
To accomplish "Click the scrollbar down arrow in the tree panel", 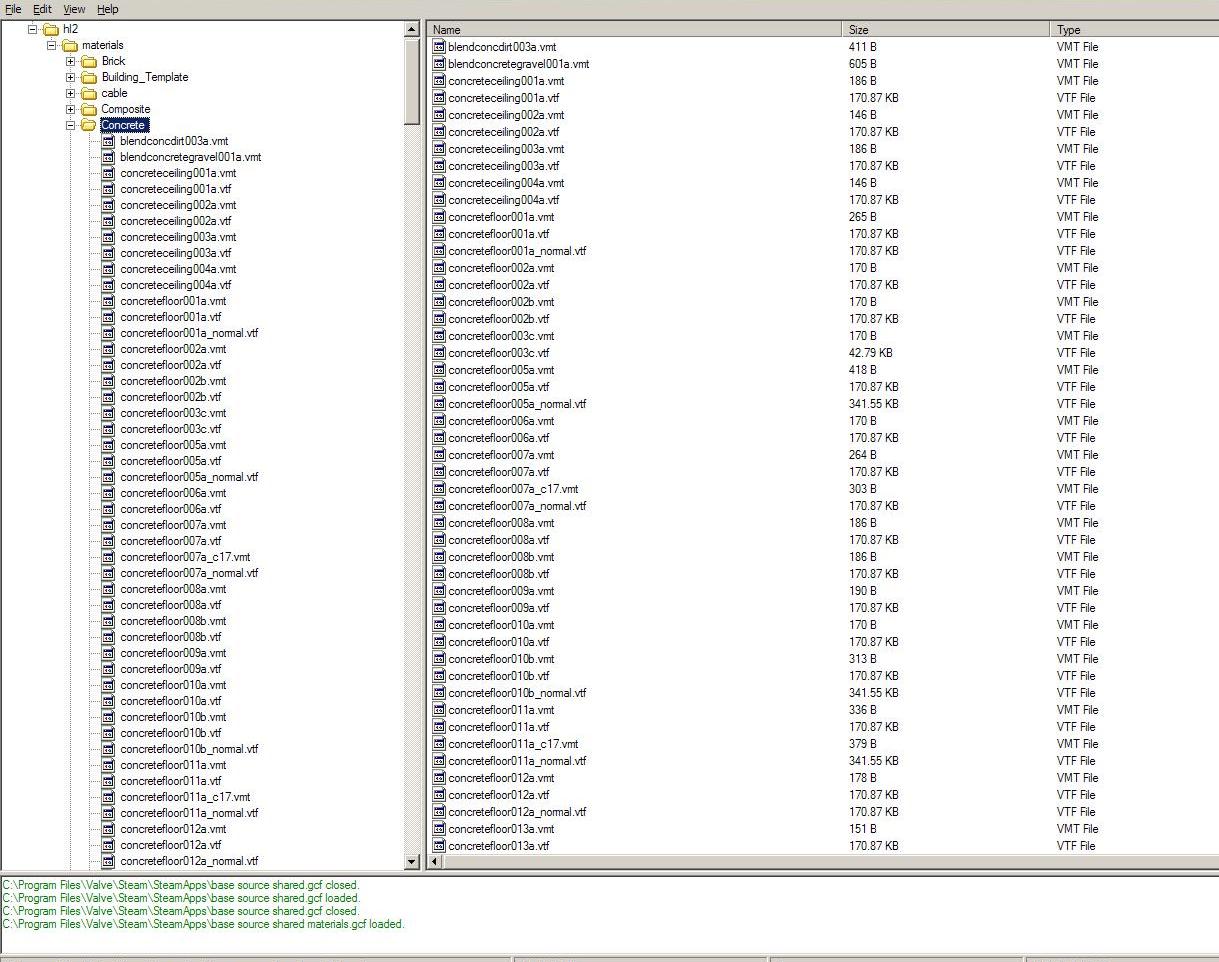I will (x=412, y=862).
